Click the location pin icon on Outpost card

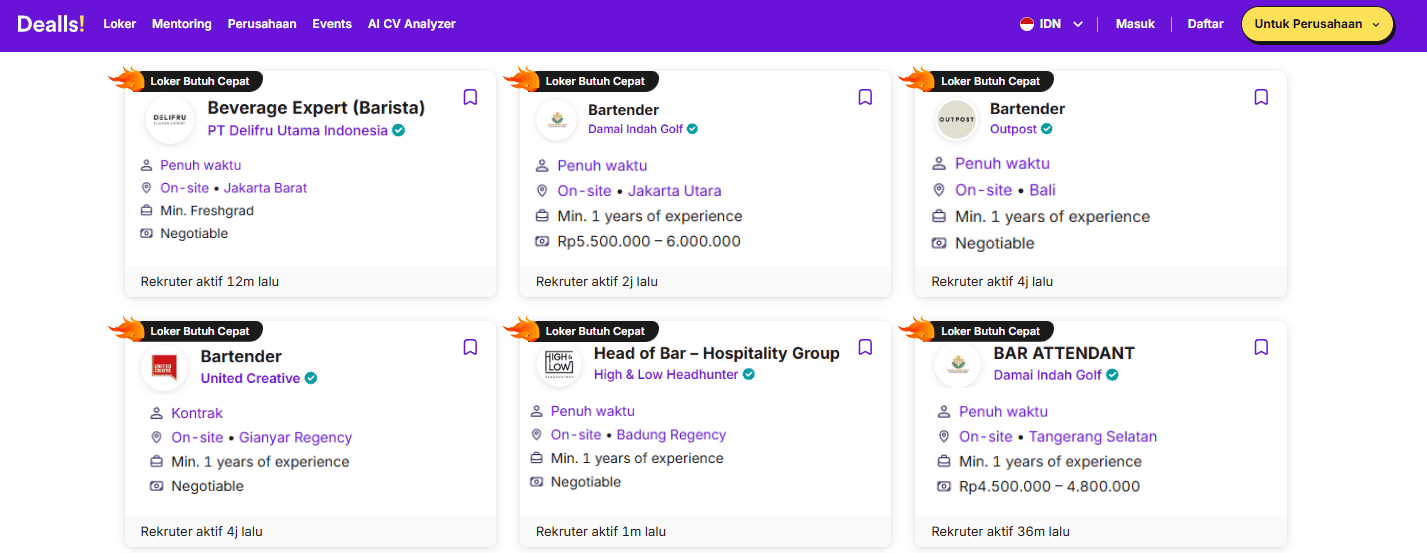click(939, 190)
